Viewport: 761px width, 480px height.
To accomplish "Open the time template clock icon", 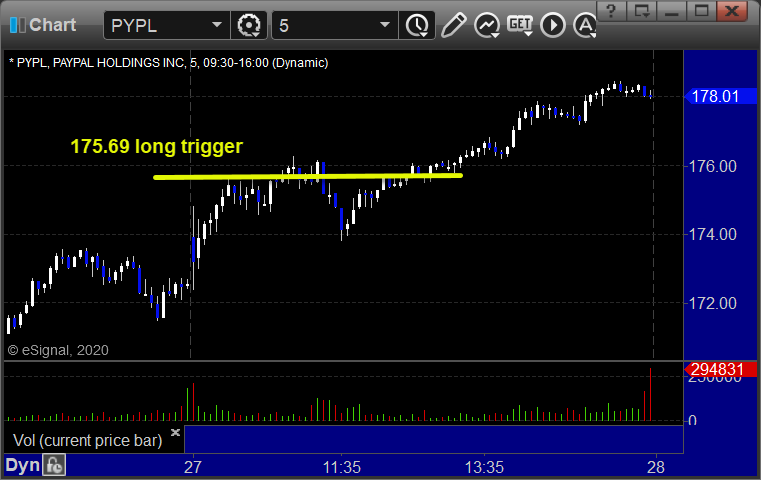I will pos(417,25).
